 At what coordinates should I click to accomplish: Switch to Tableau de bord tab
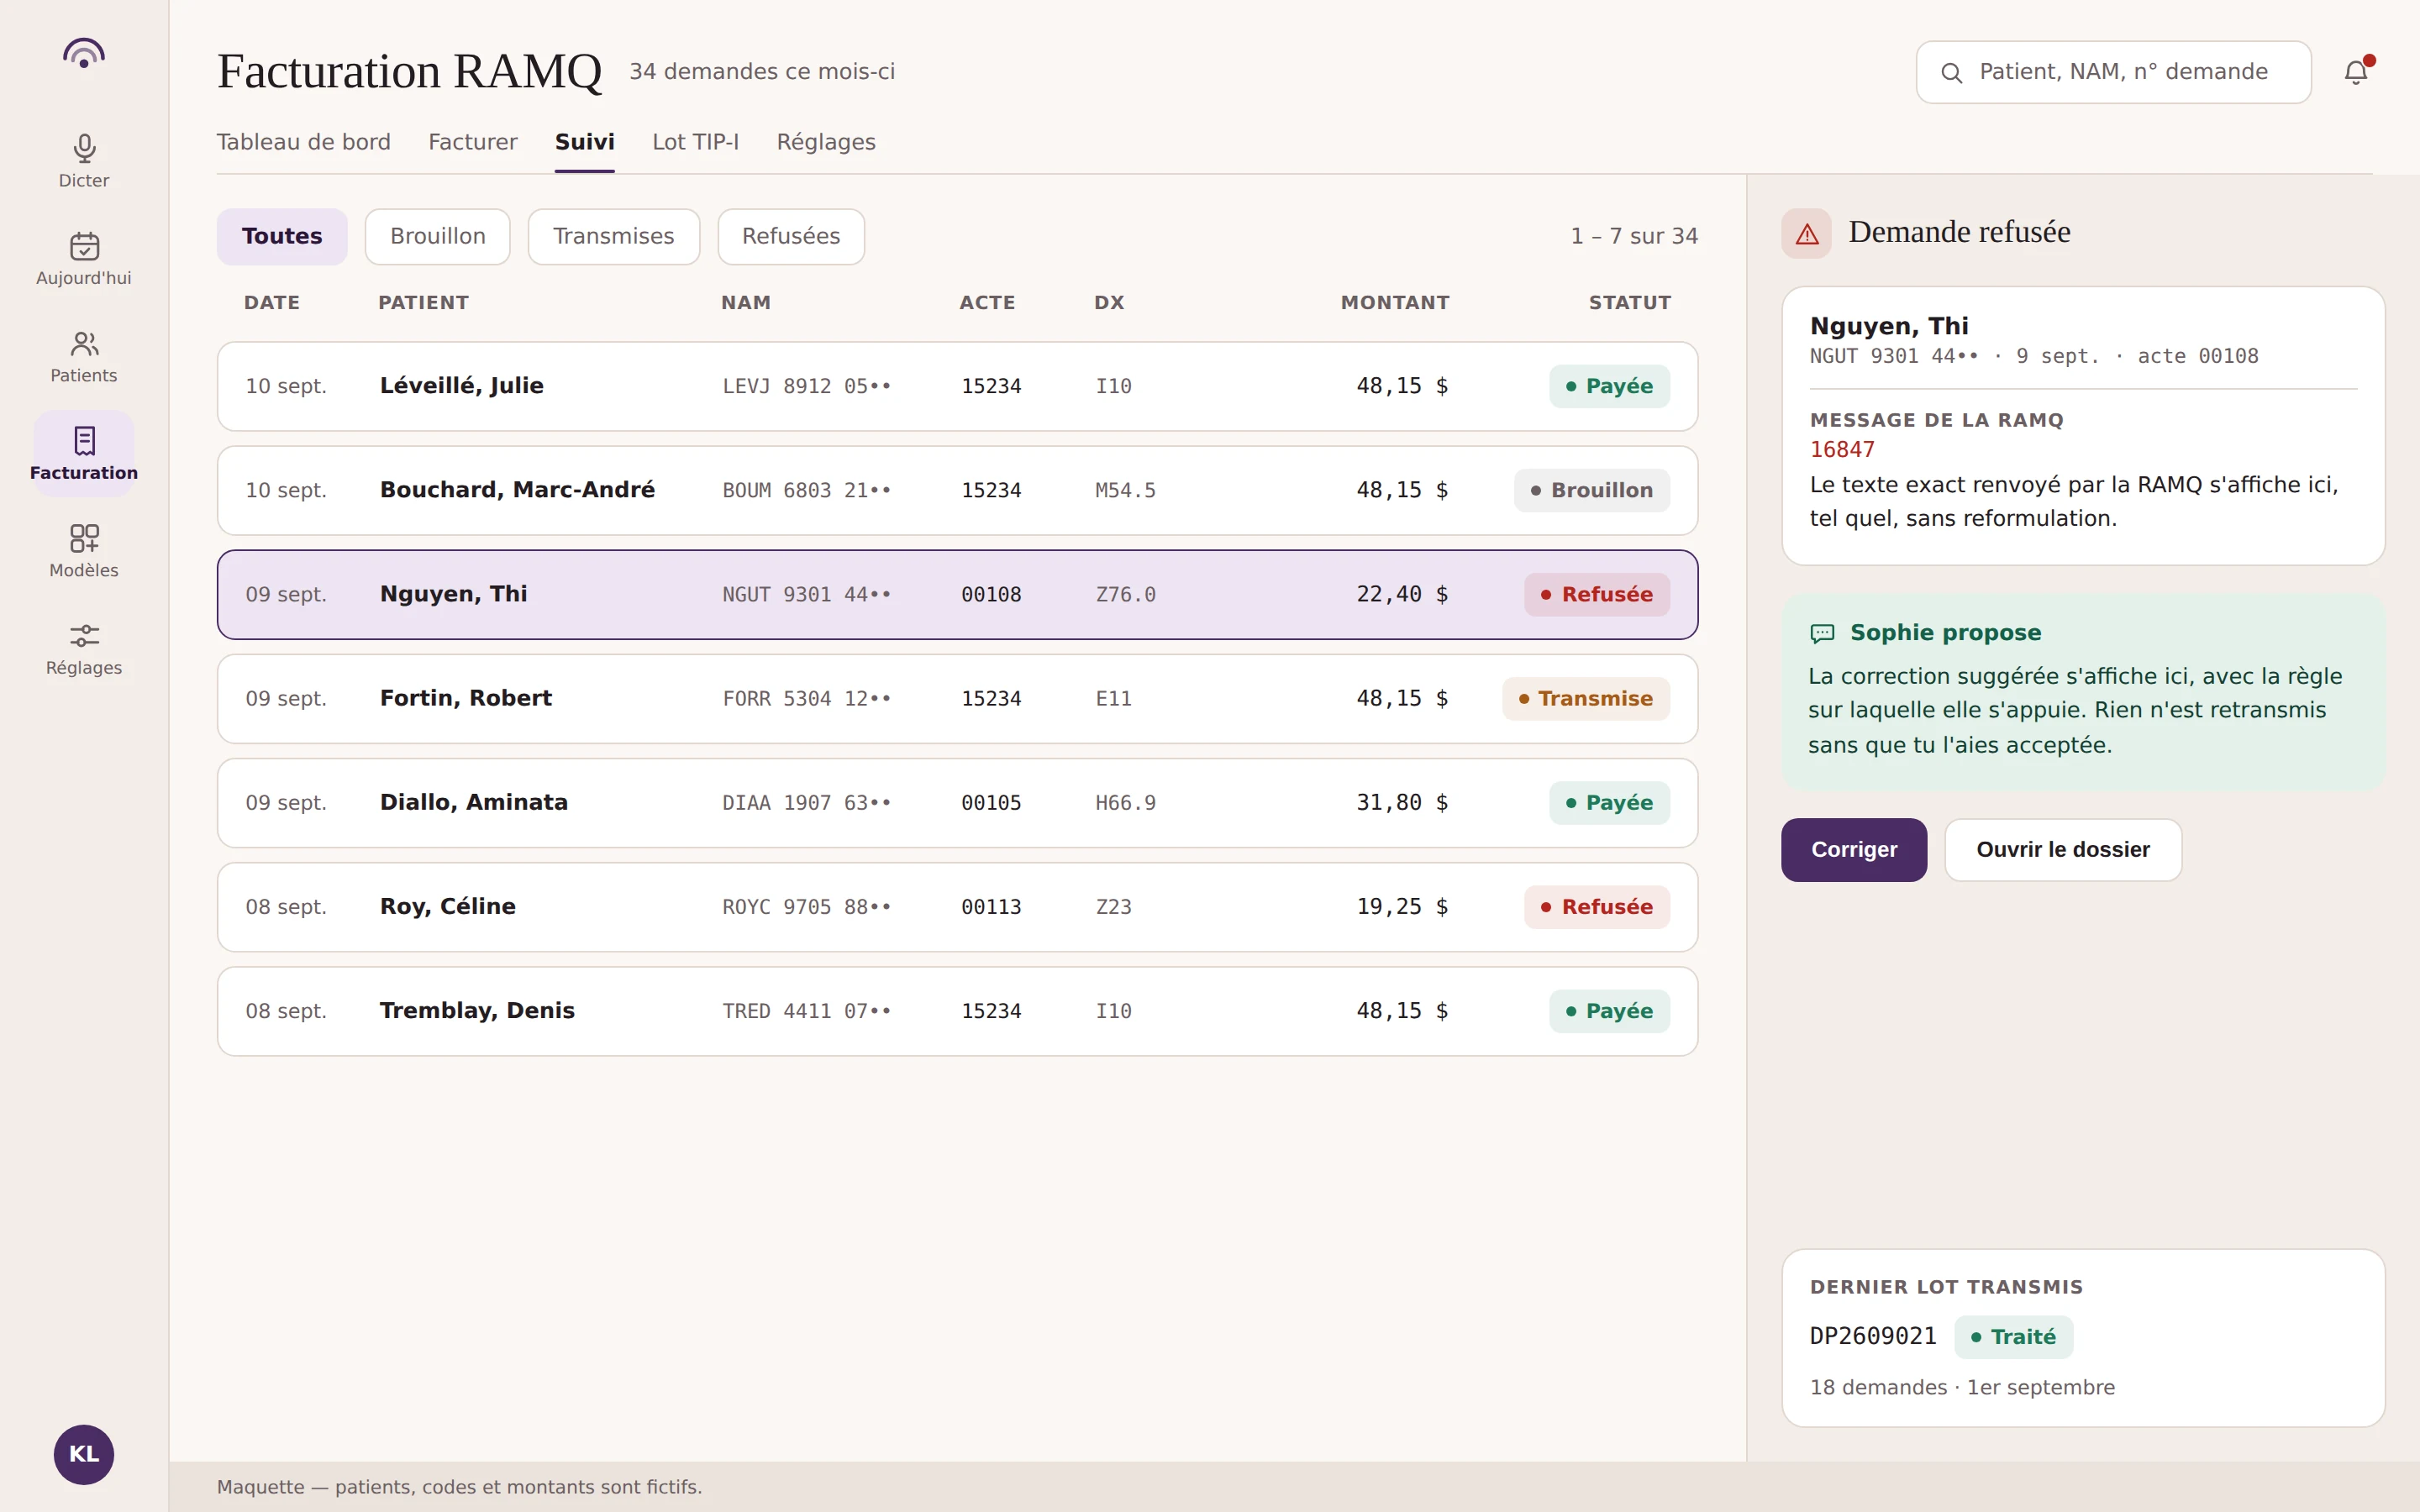click(304, 142)
